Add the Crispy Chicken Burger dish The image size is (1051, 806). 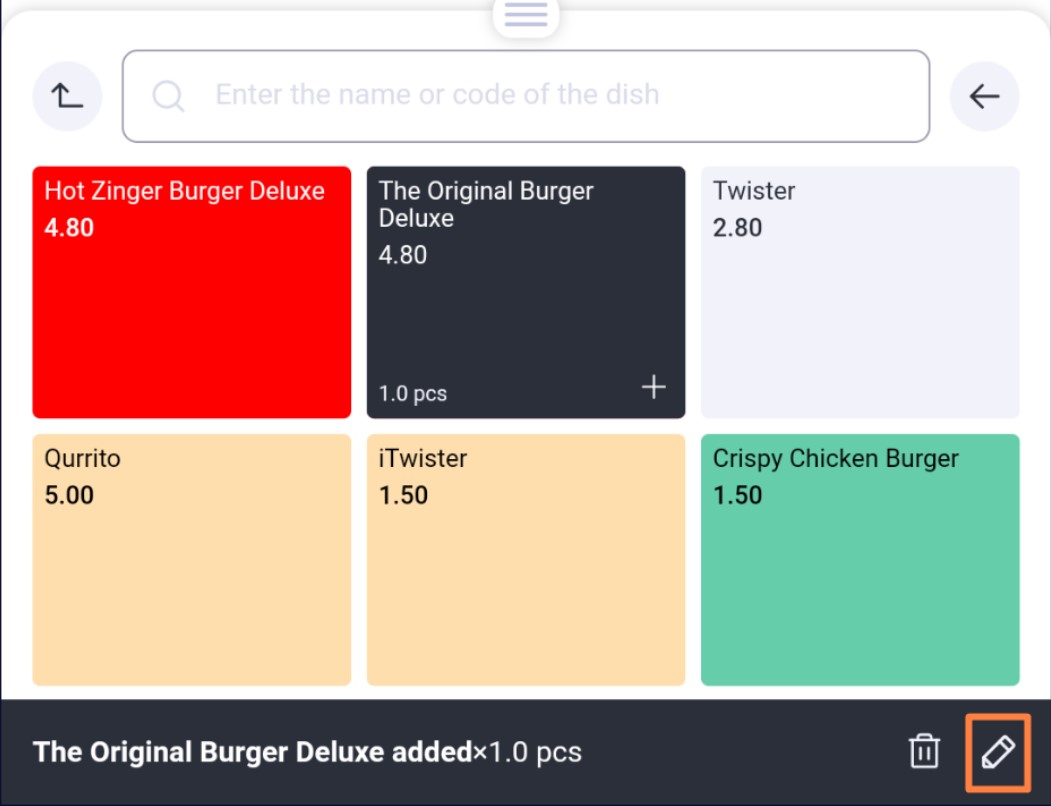860,560
